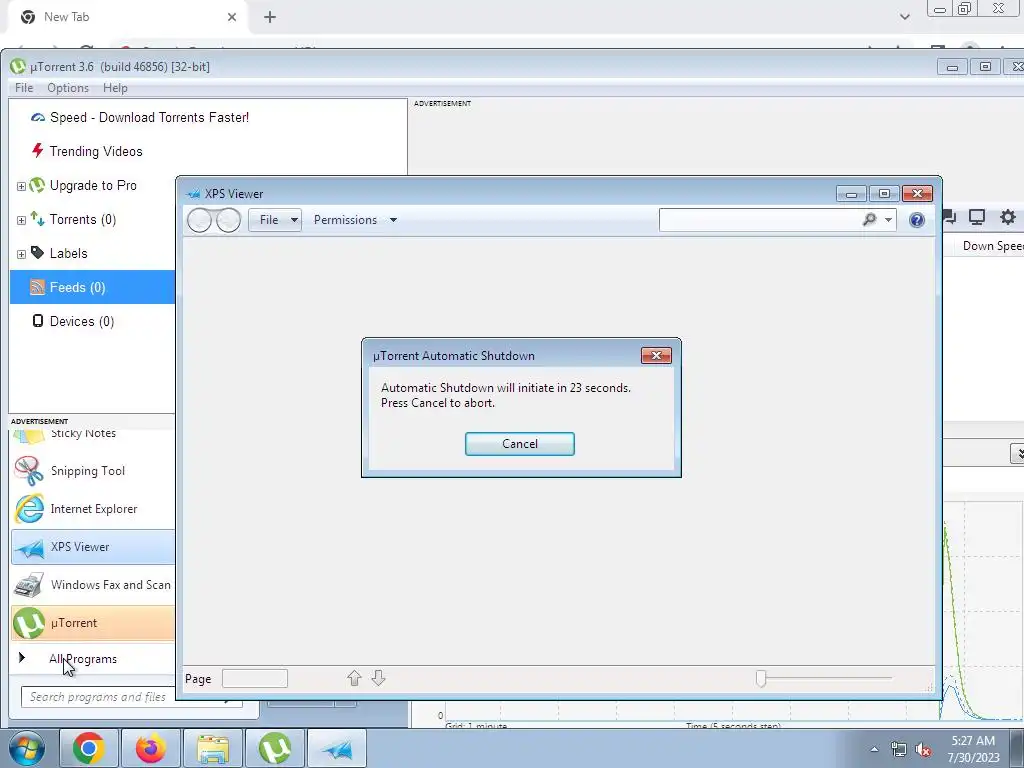Open Sticky Notes from Start menu

click(93, 436)
